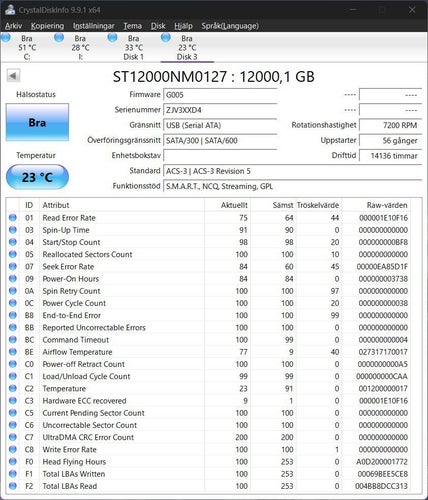The height and width of the screenshot is (500, 428).
Task: Click the Aktuellt column header
Action: point(227,205)
